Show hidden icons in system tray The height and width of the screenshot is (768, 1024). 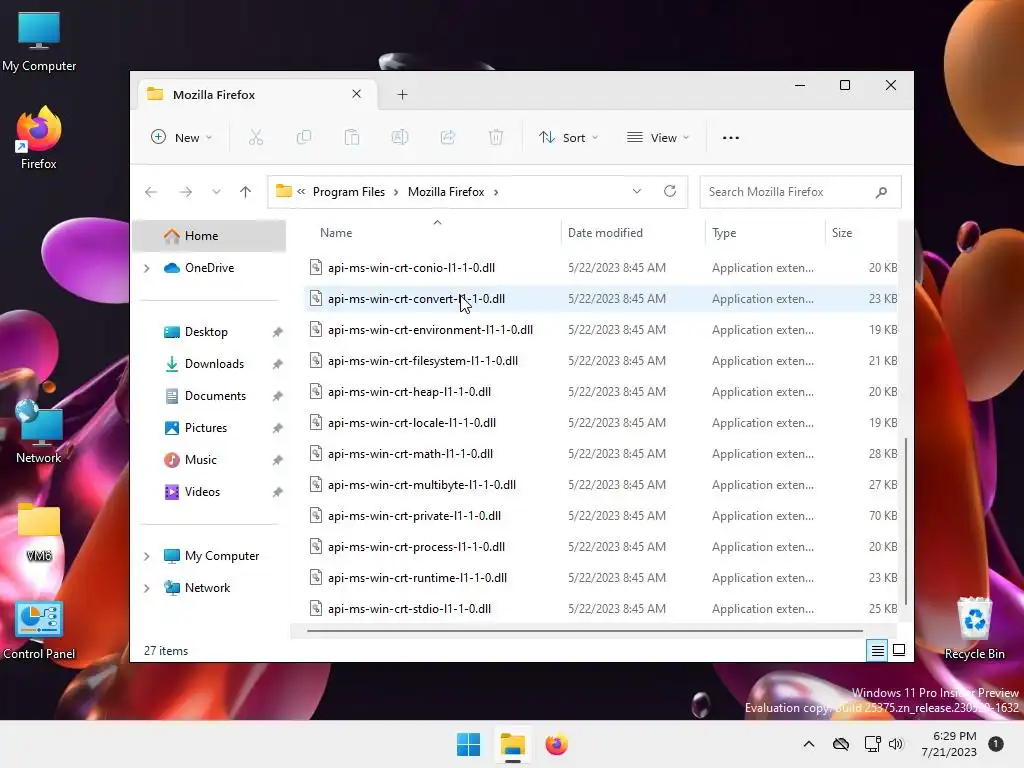click(808, 744)
